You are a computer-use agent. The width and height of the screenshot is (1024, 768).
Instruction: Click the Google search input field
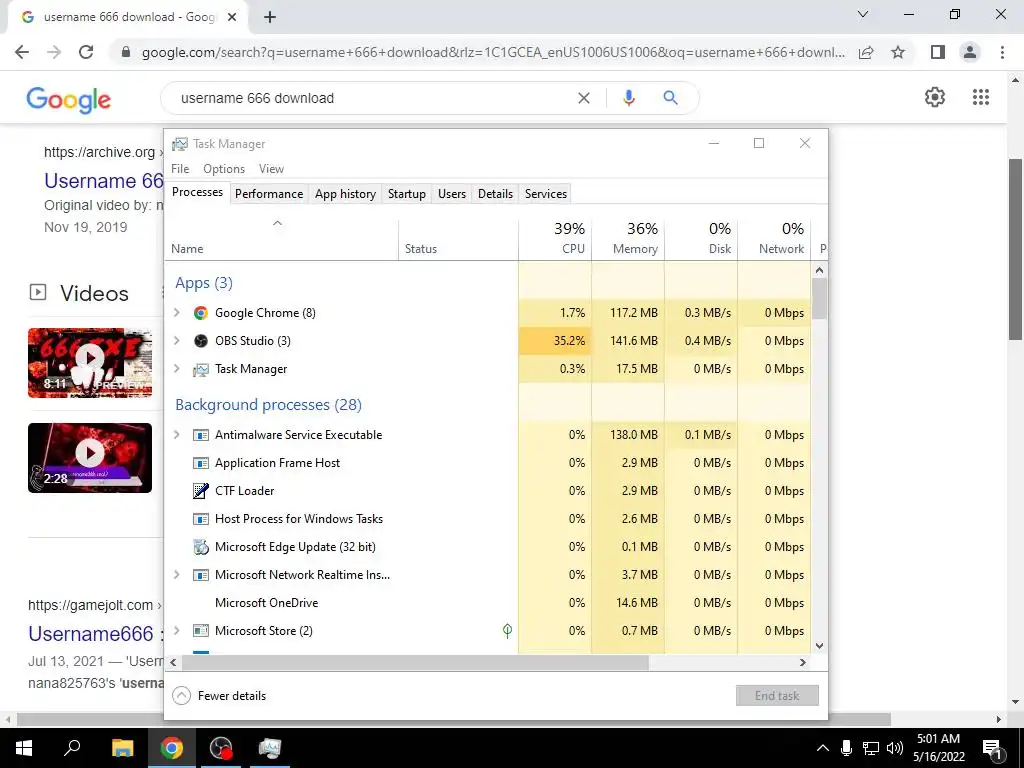376,98
